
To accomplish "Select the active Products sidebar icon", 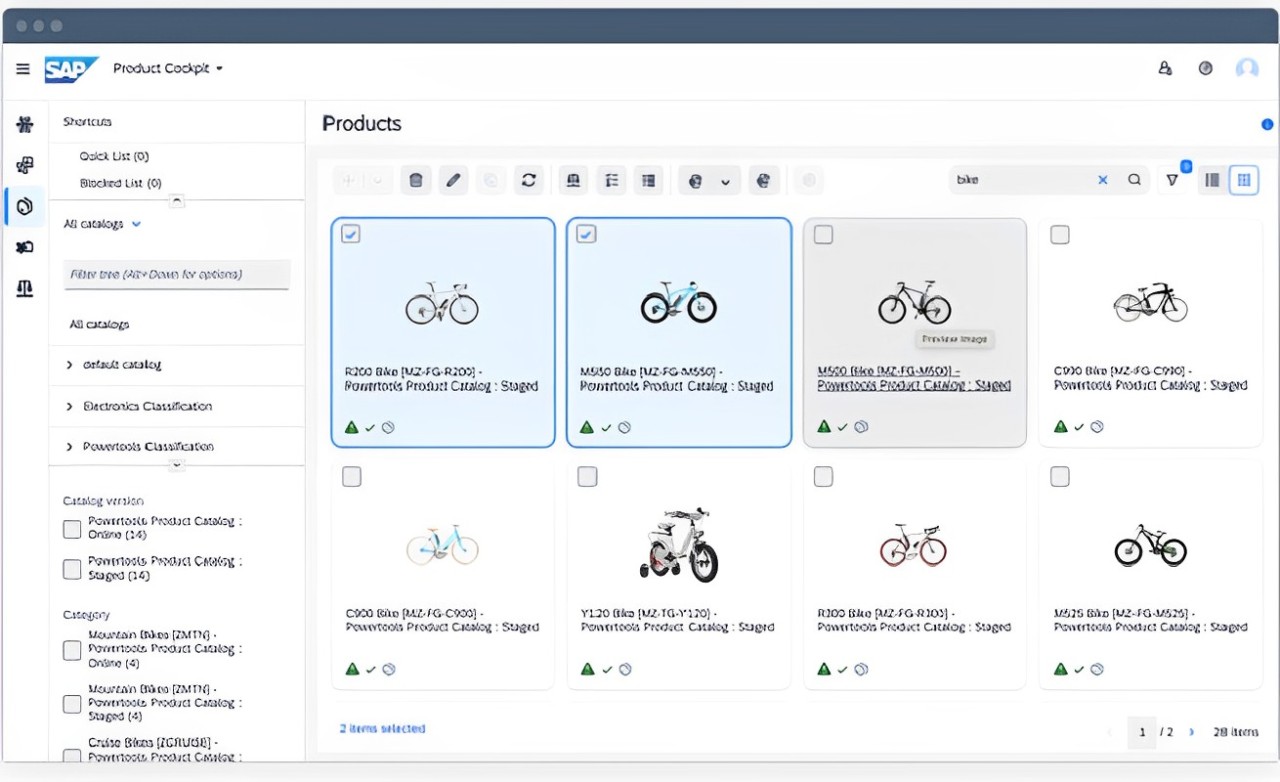I will [25, 207].
